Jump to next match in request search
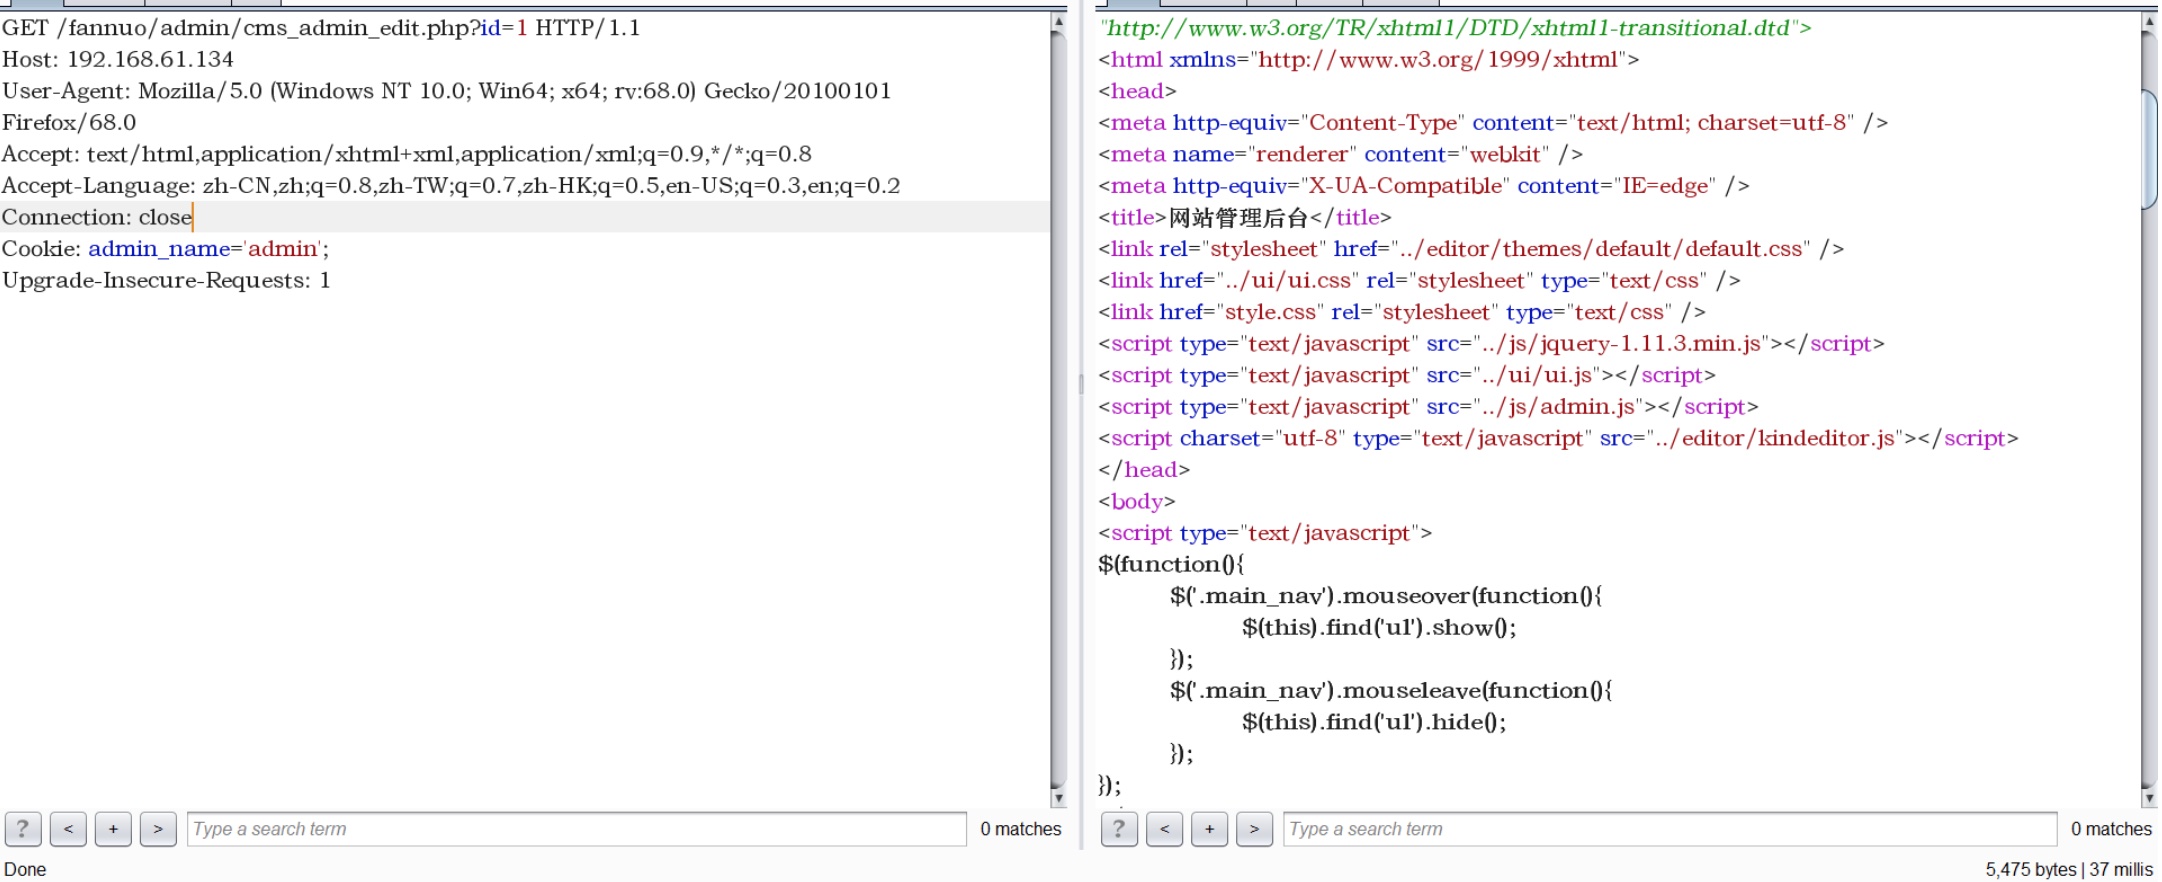This screenshot has width=2162, height=882. (158, 829)
